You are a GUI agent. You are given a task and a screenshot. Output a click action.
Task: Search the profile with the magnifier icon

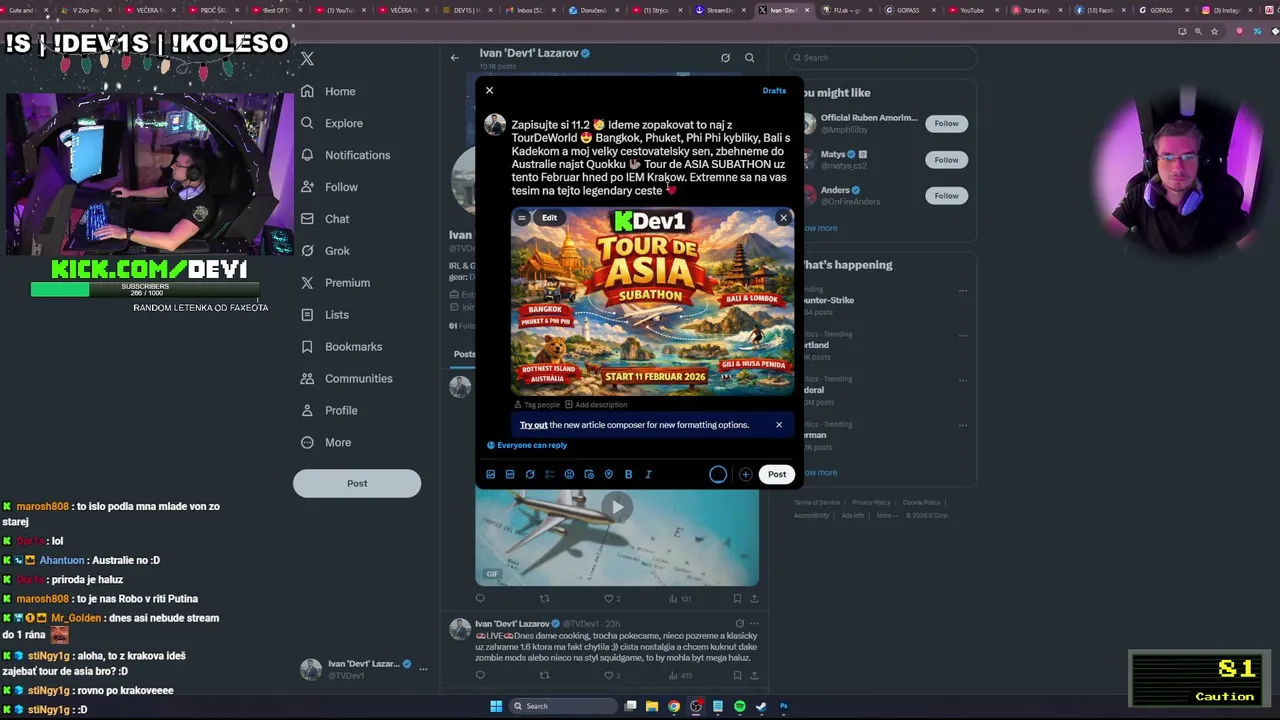point(749,58)
